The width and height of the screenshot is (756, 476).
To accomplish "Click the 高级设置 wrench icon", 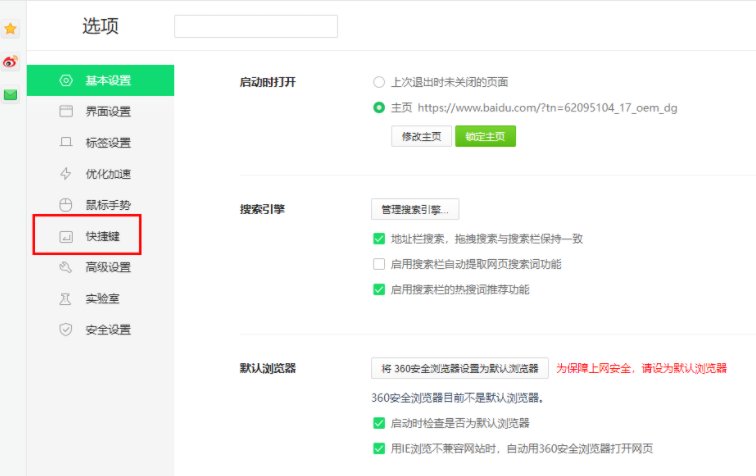I will [x=66, y=267].
